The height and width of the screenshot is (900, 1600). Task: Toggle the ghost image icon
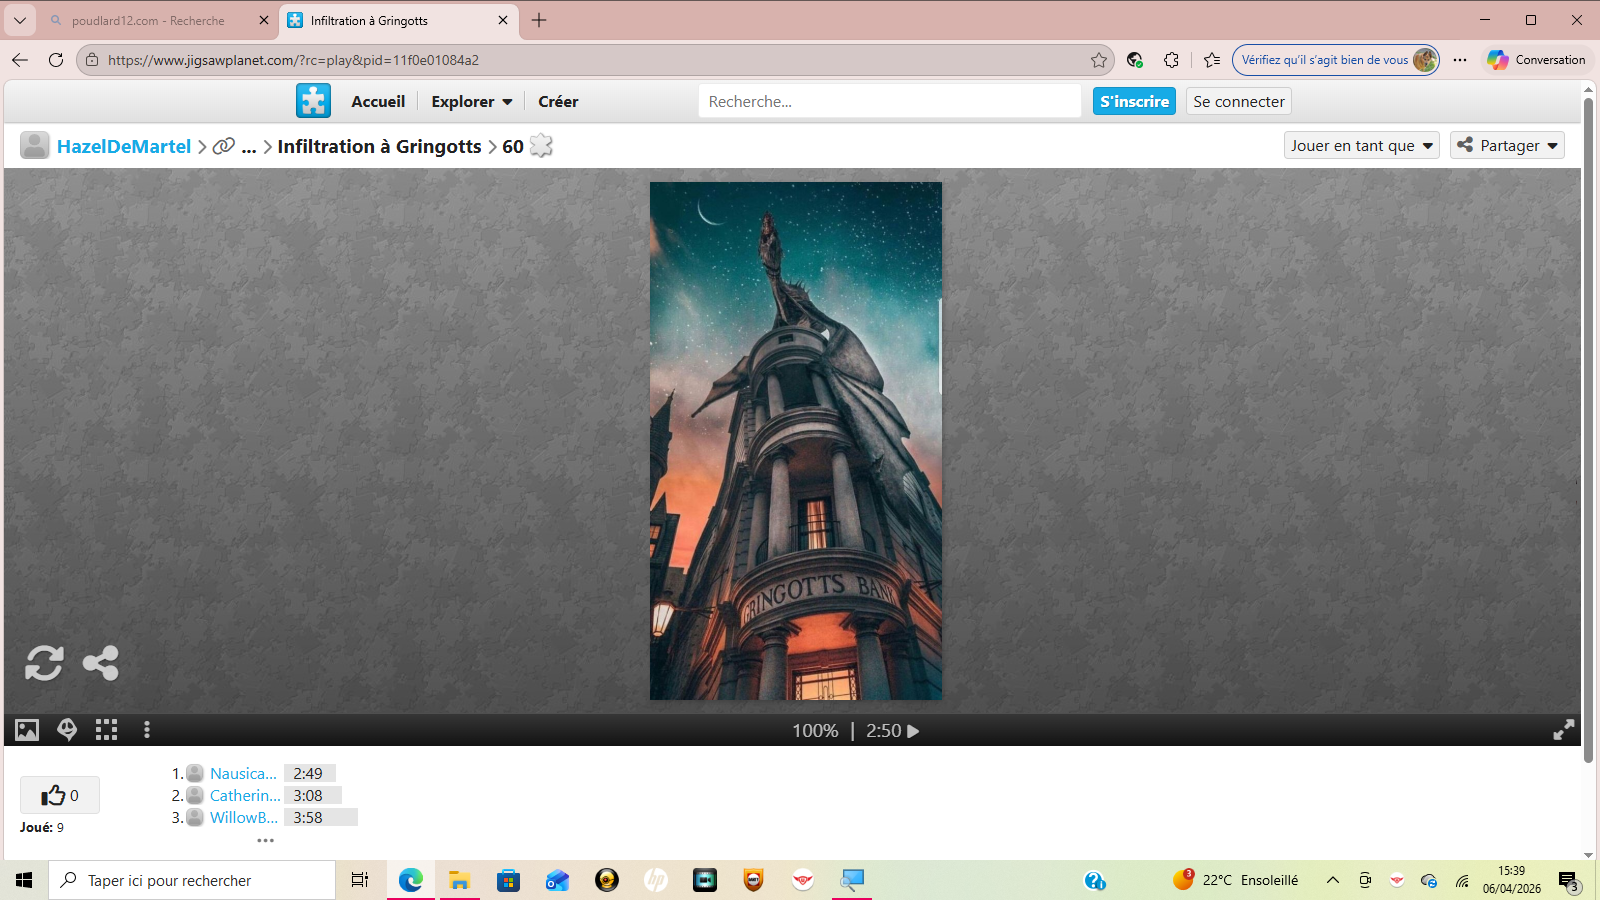coord(67,730)
